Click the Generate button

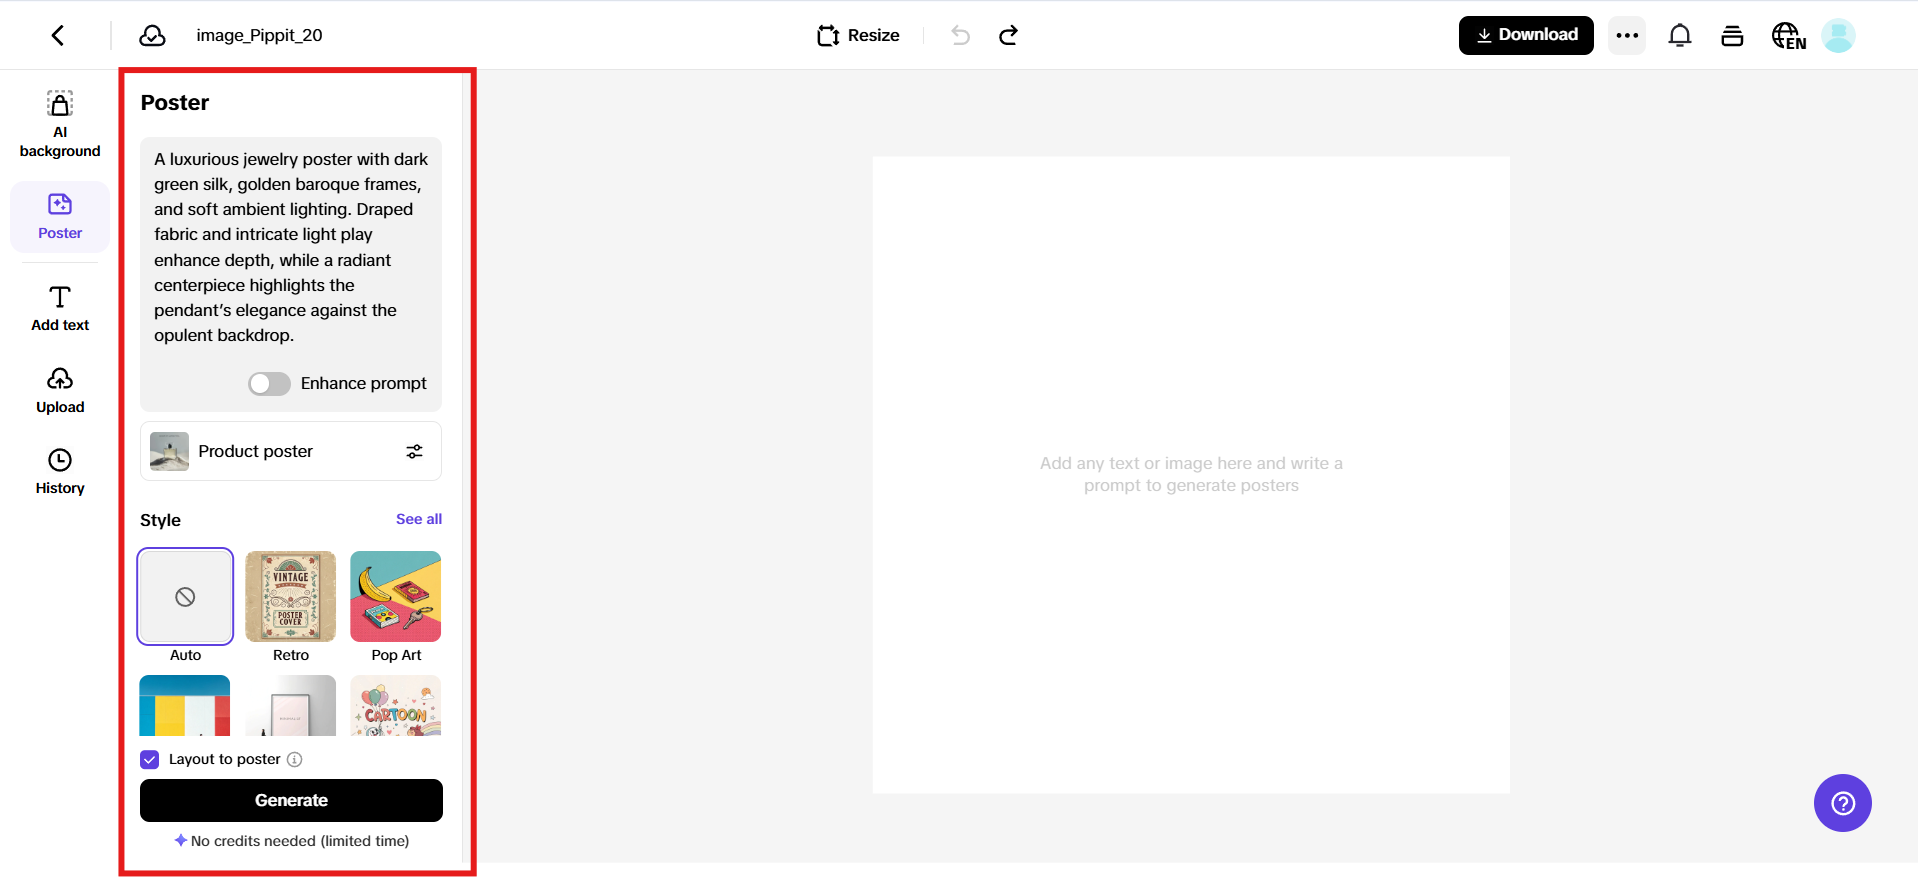(291, 801)
